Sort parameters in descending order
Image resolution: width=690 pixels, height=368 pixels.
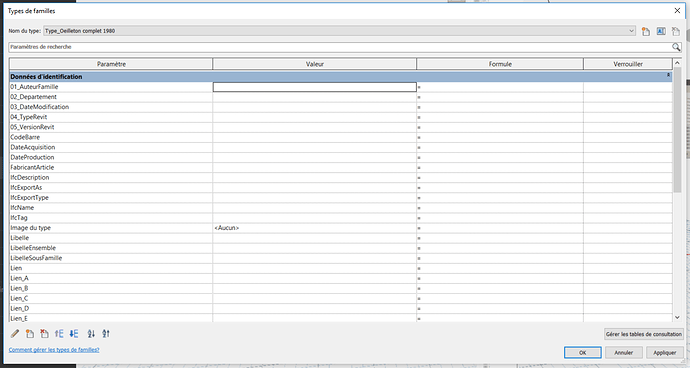tap(106, 334)
